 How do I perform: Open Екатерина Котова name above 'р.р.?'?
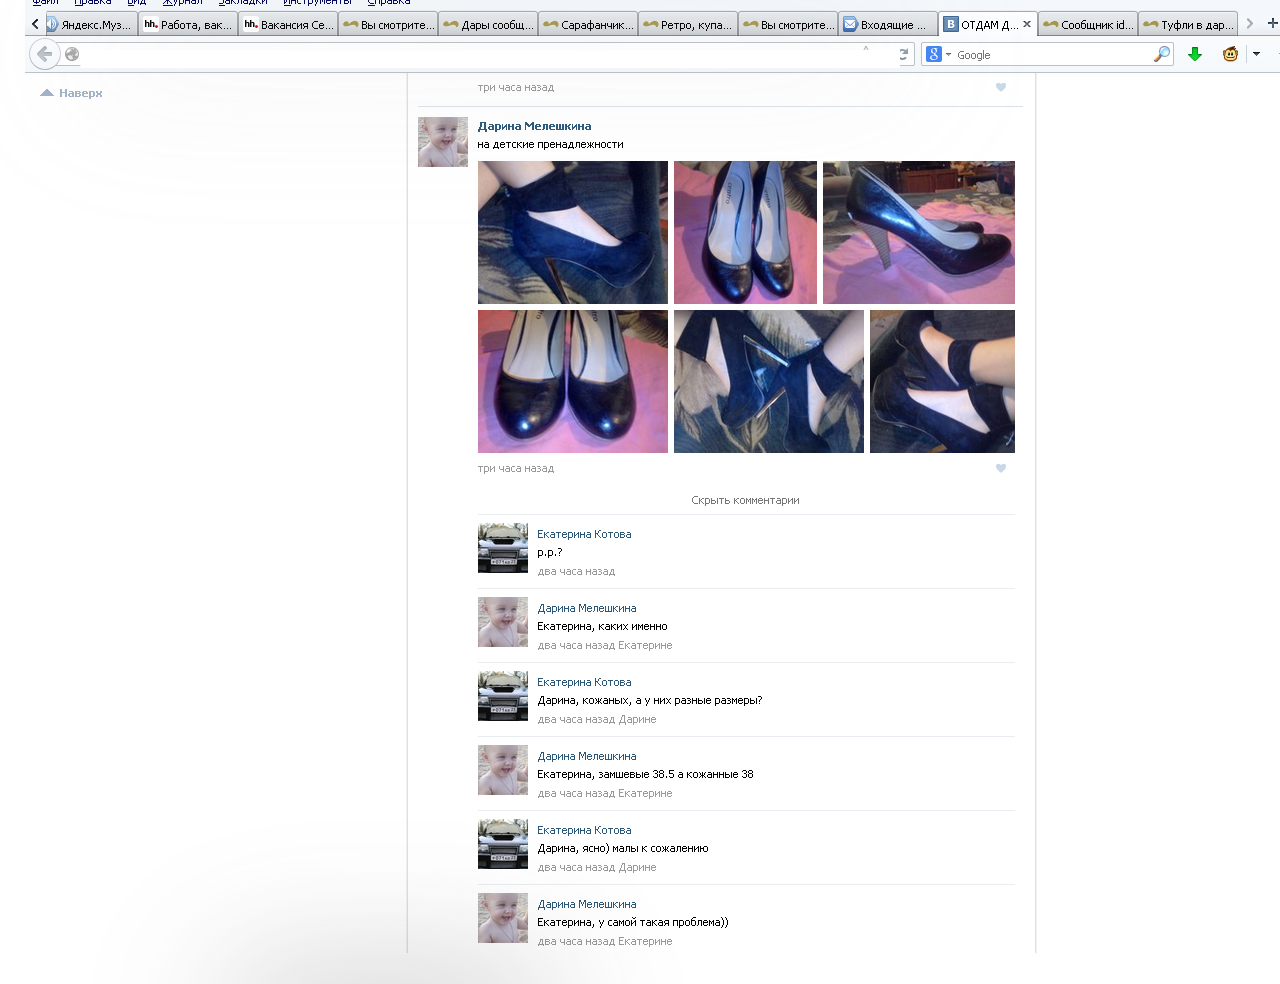click(584, 534)
